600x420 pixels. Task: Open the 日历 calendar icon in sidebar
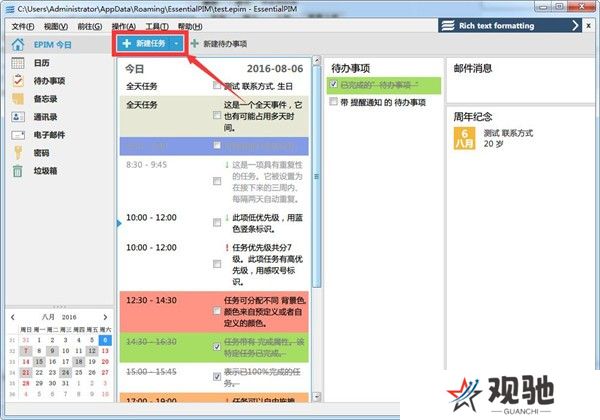18,63
